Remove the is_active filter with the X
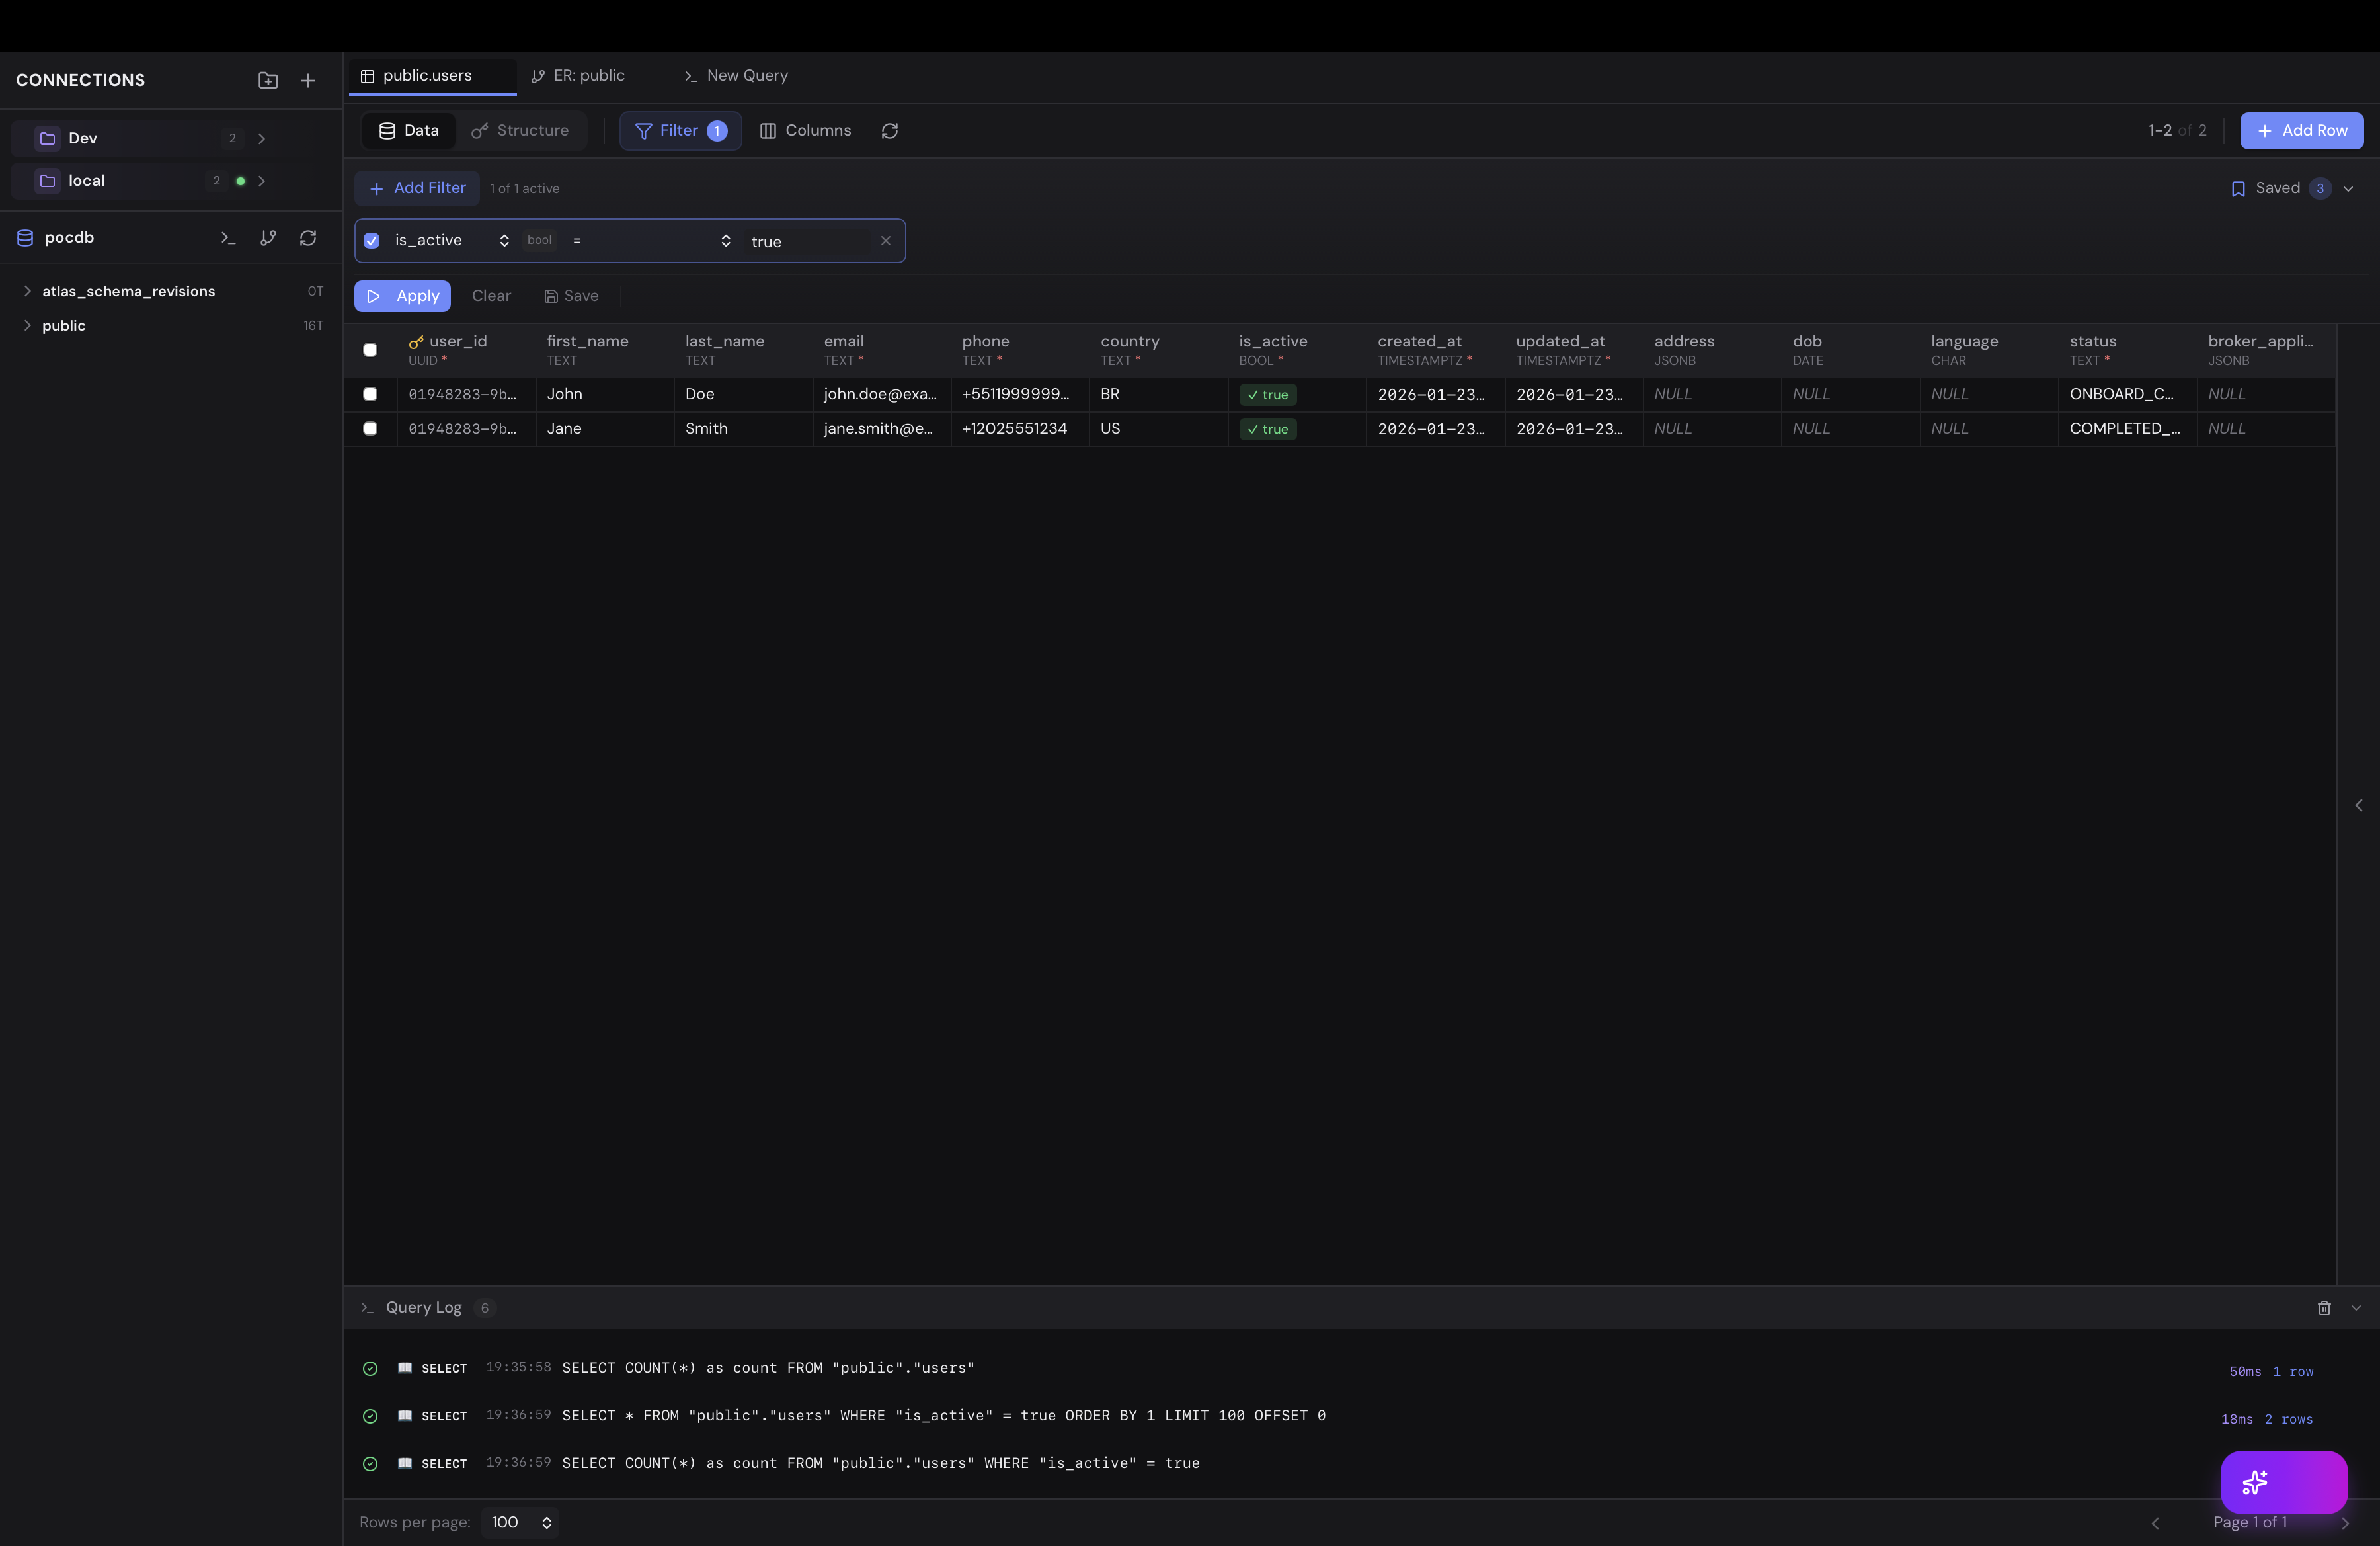This screenshot has height=1546, width=2380. 885,240
